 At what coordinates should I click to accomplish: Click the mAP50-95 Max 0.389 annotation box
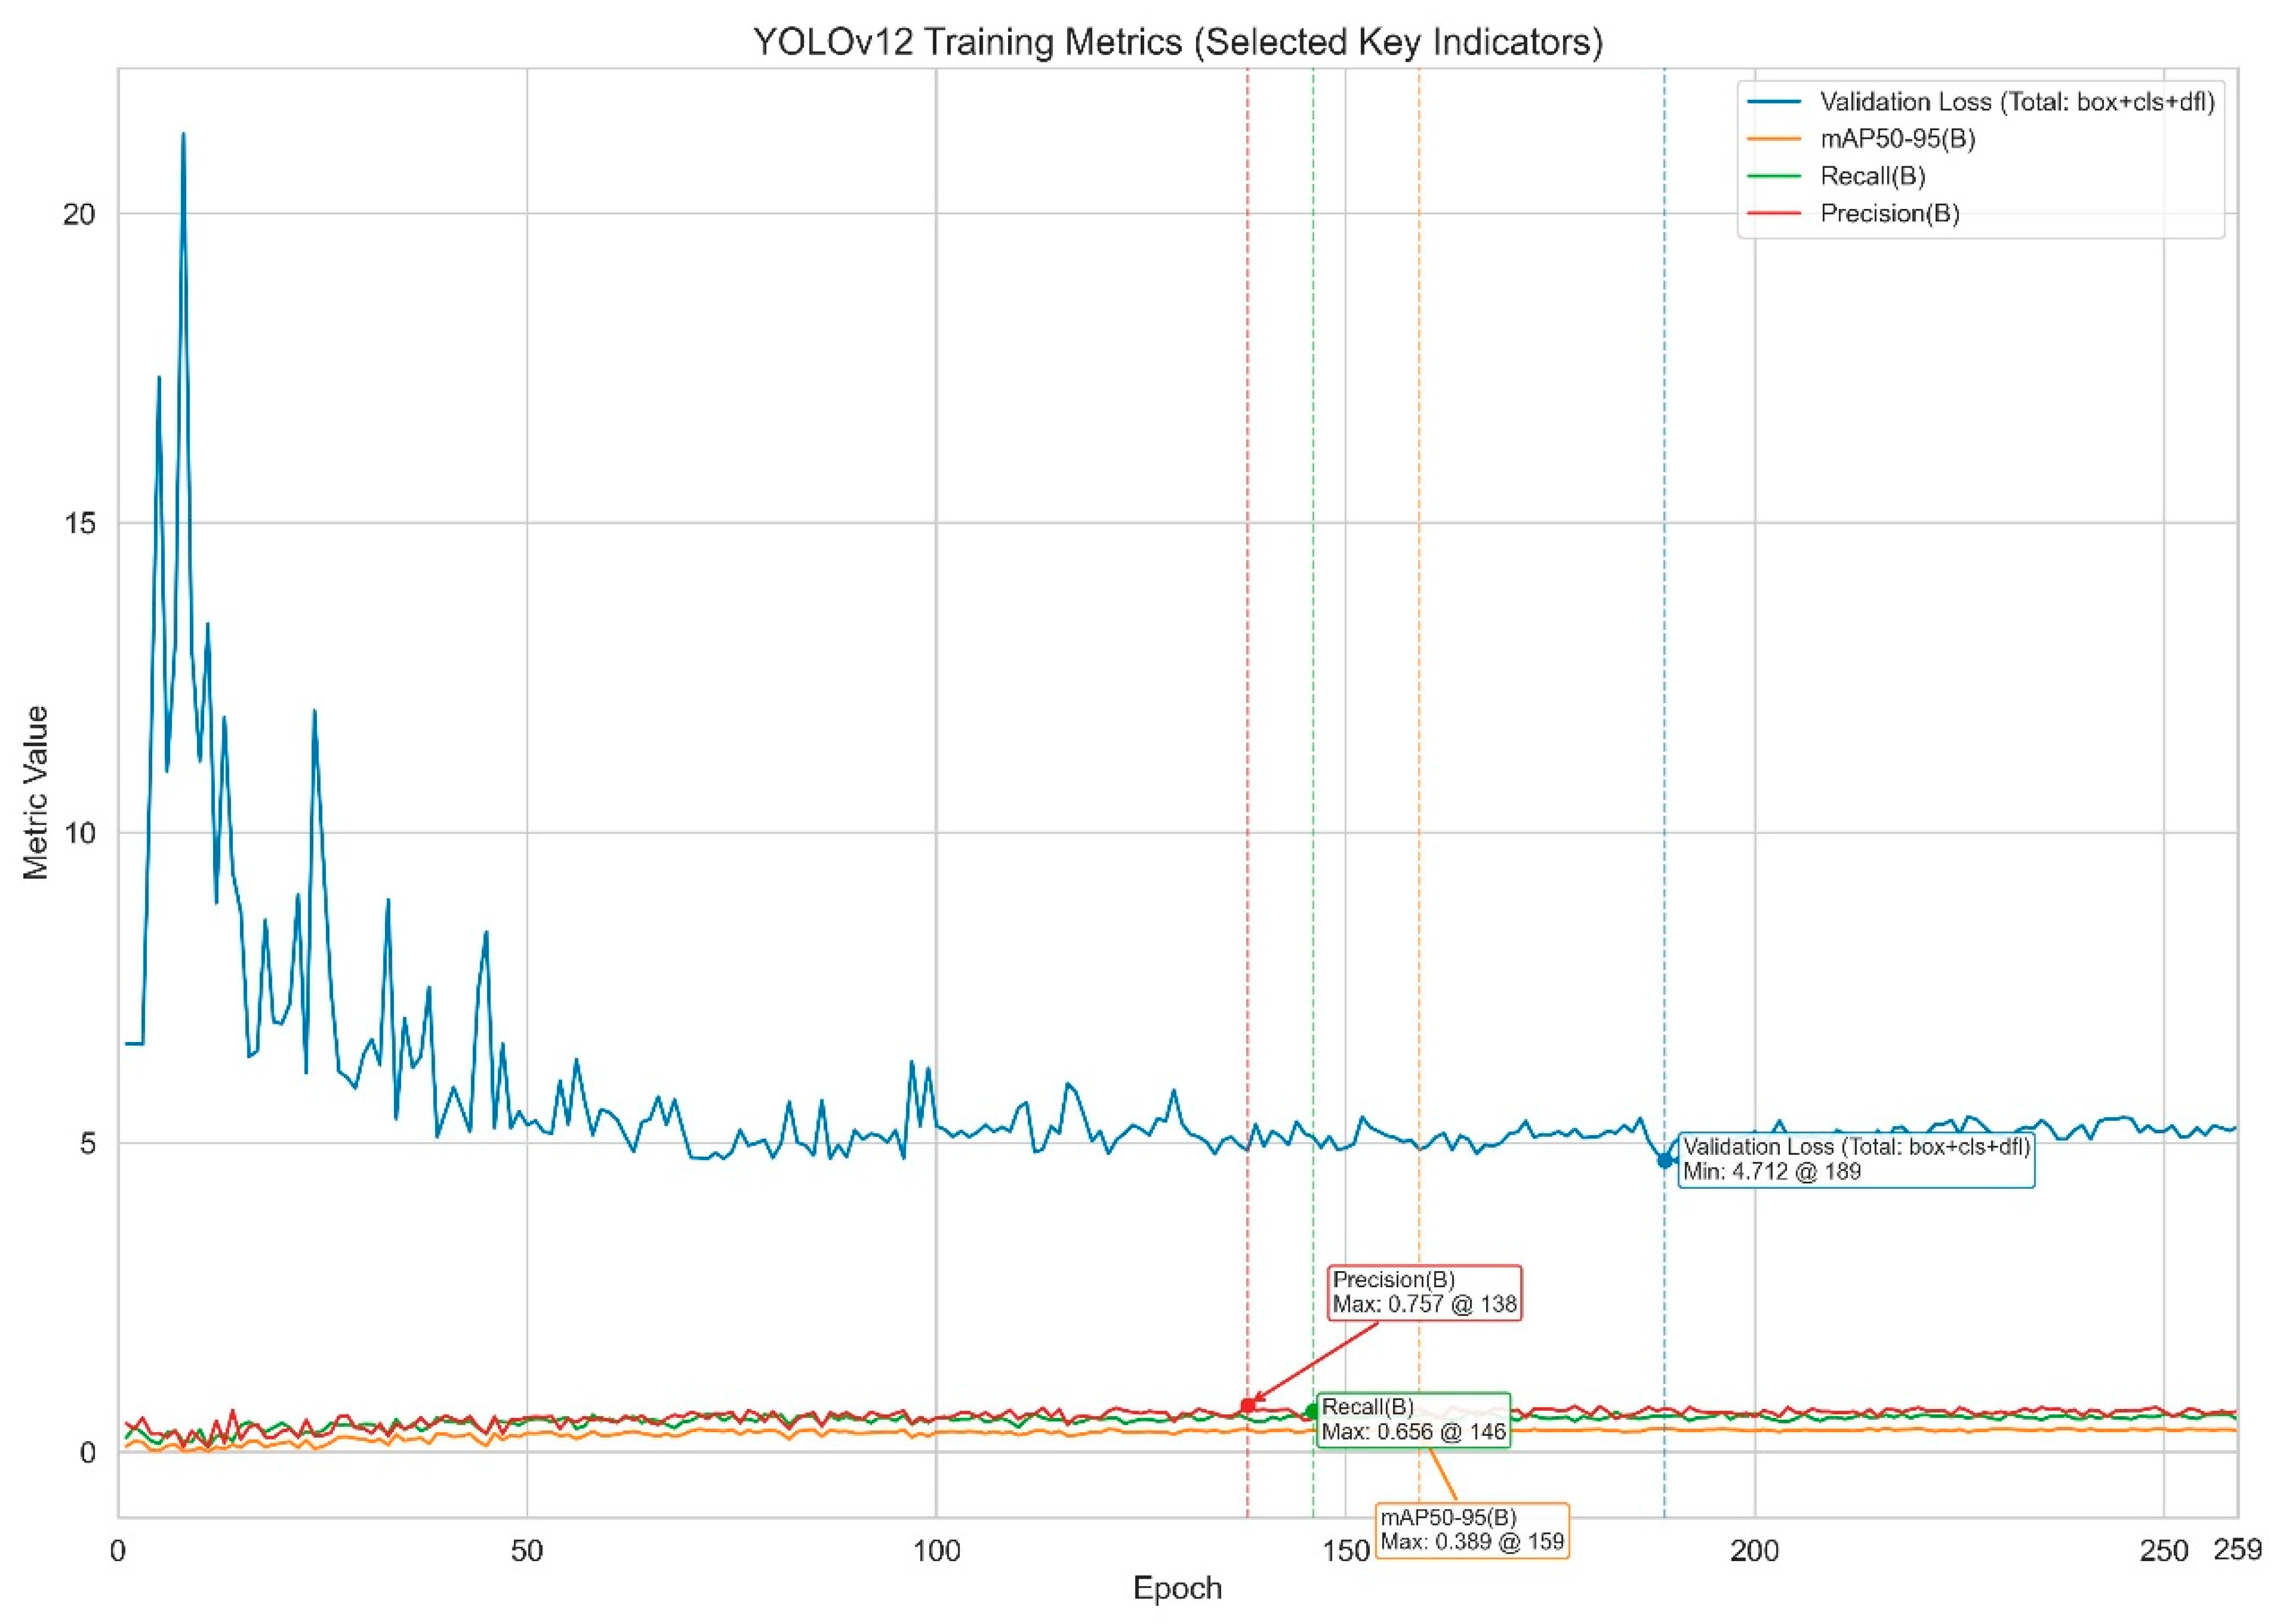click(x=1471, y=1529)
